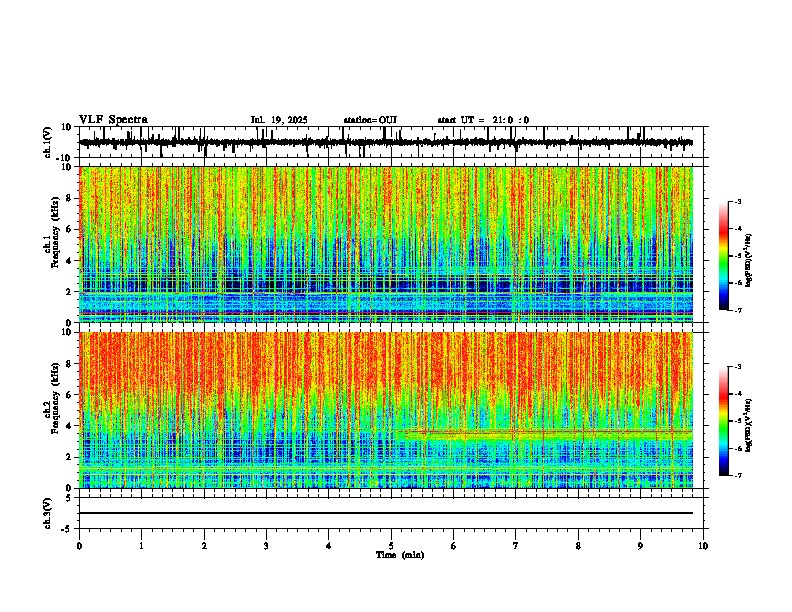Click the "7" tick on the time axis

[516, 546]
